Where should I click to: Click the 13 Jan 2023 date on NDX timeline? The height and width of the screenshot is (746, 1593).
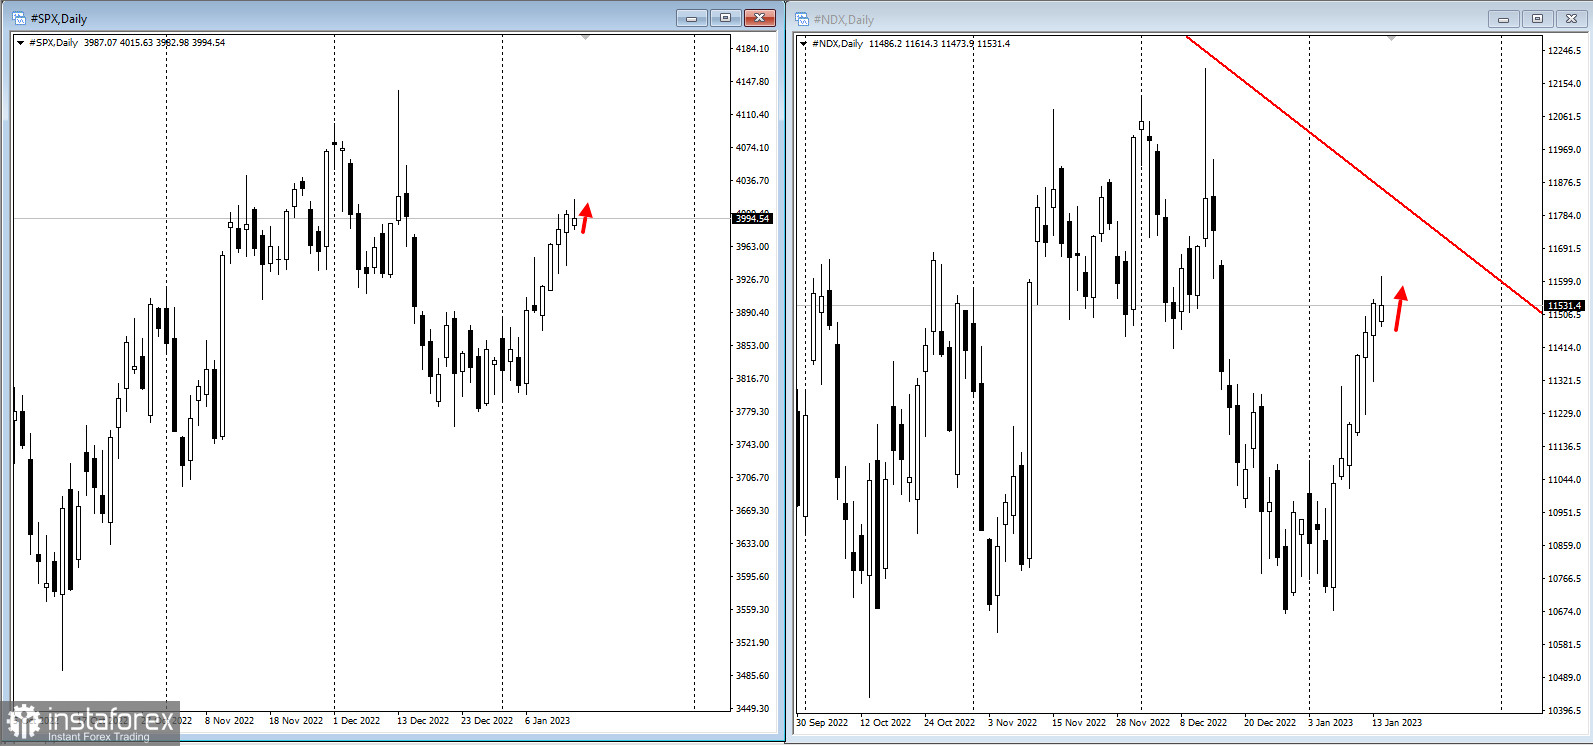point(1397,723)
